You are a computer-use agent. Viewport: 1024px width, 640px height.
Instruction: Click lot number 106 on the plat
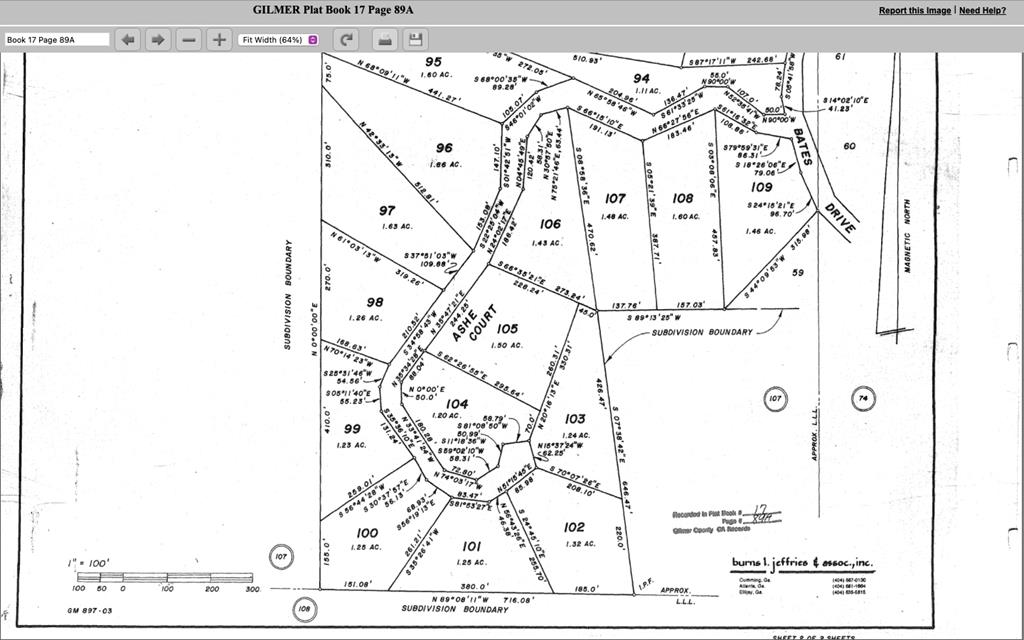550,224
